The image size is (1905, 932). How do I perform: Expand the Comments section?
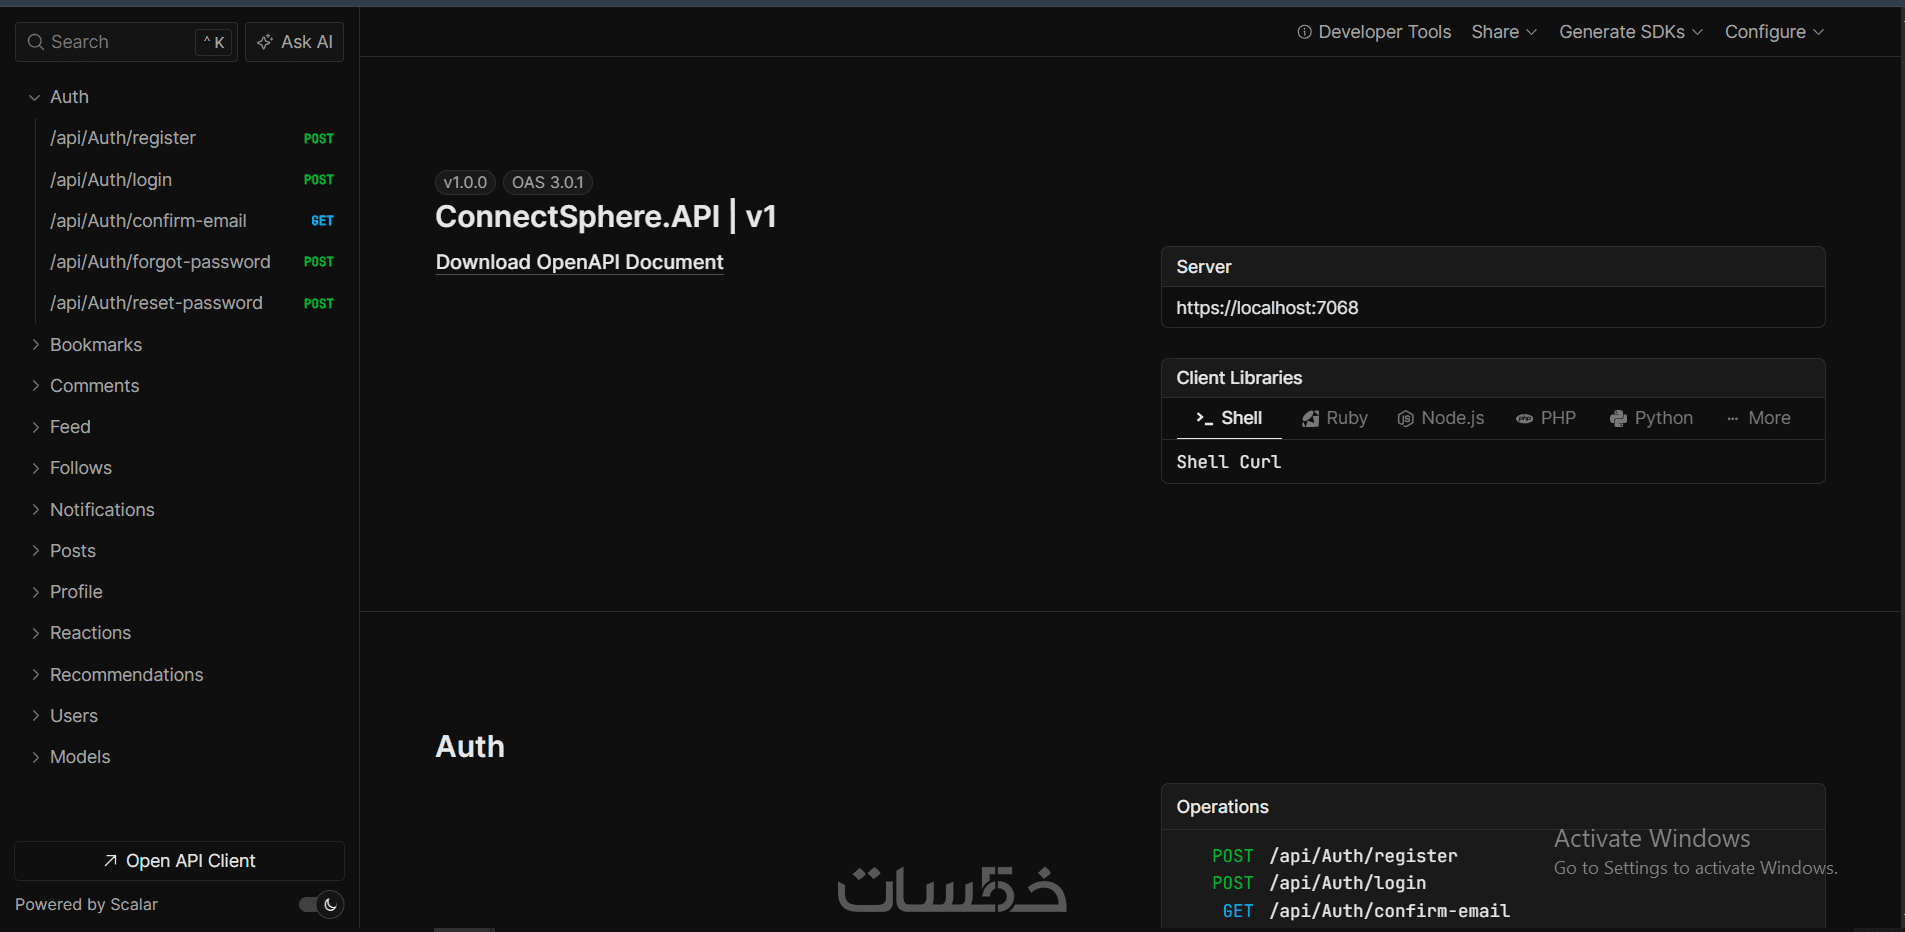click(x=35, y=385)
